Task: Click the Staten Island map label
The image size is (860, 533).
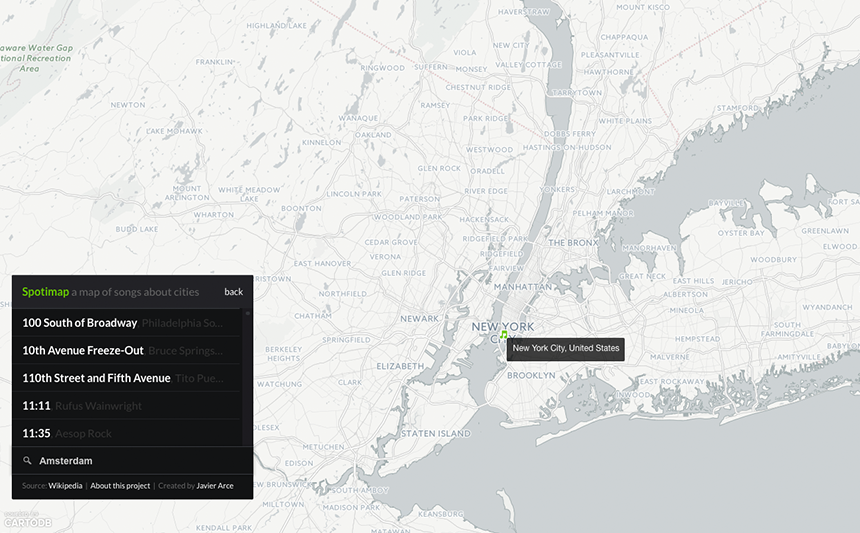Action: (435, 433)
